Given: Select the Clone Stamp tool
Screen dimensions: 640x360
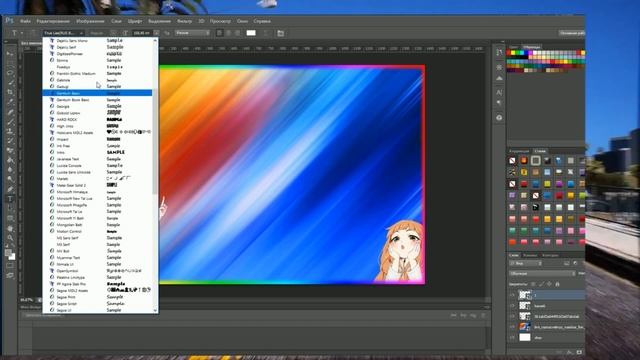Looking at the screenshot, I should [10, 131].
